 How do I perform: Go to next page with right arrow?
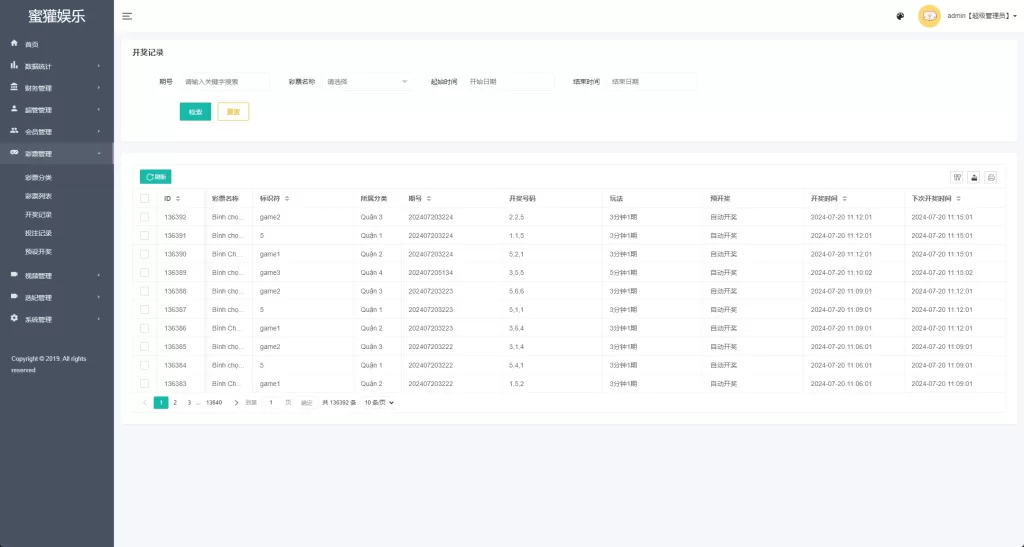click(x=236, y=403)
